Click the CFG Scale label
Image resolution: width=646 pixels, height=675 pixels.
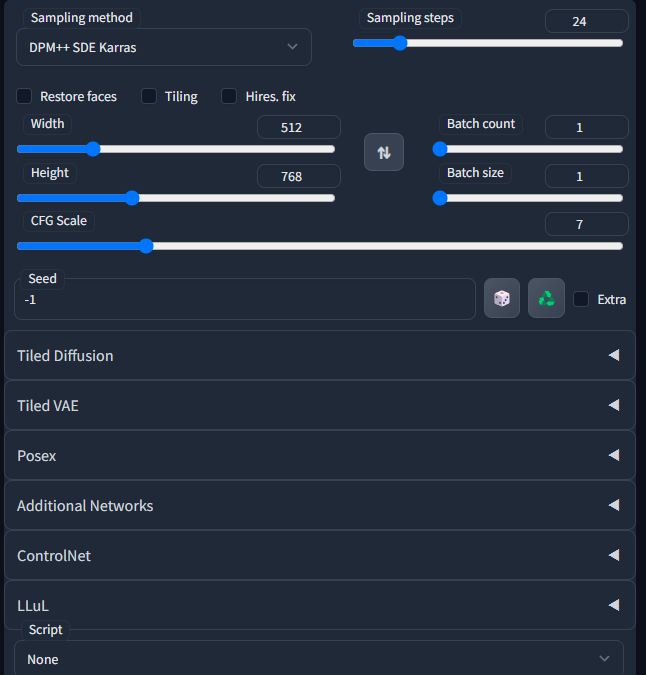(59, 221)
